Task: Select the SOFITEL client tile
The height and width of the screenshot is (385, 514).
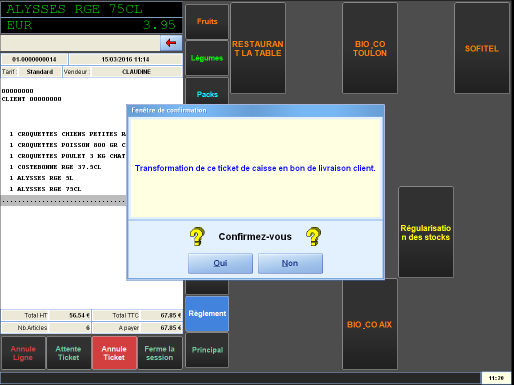Action: pos(482,48)
